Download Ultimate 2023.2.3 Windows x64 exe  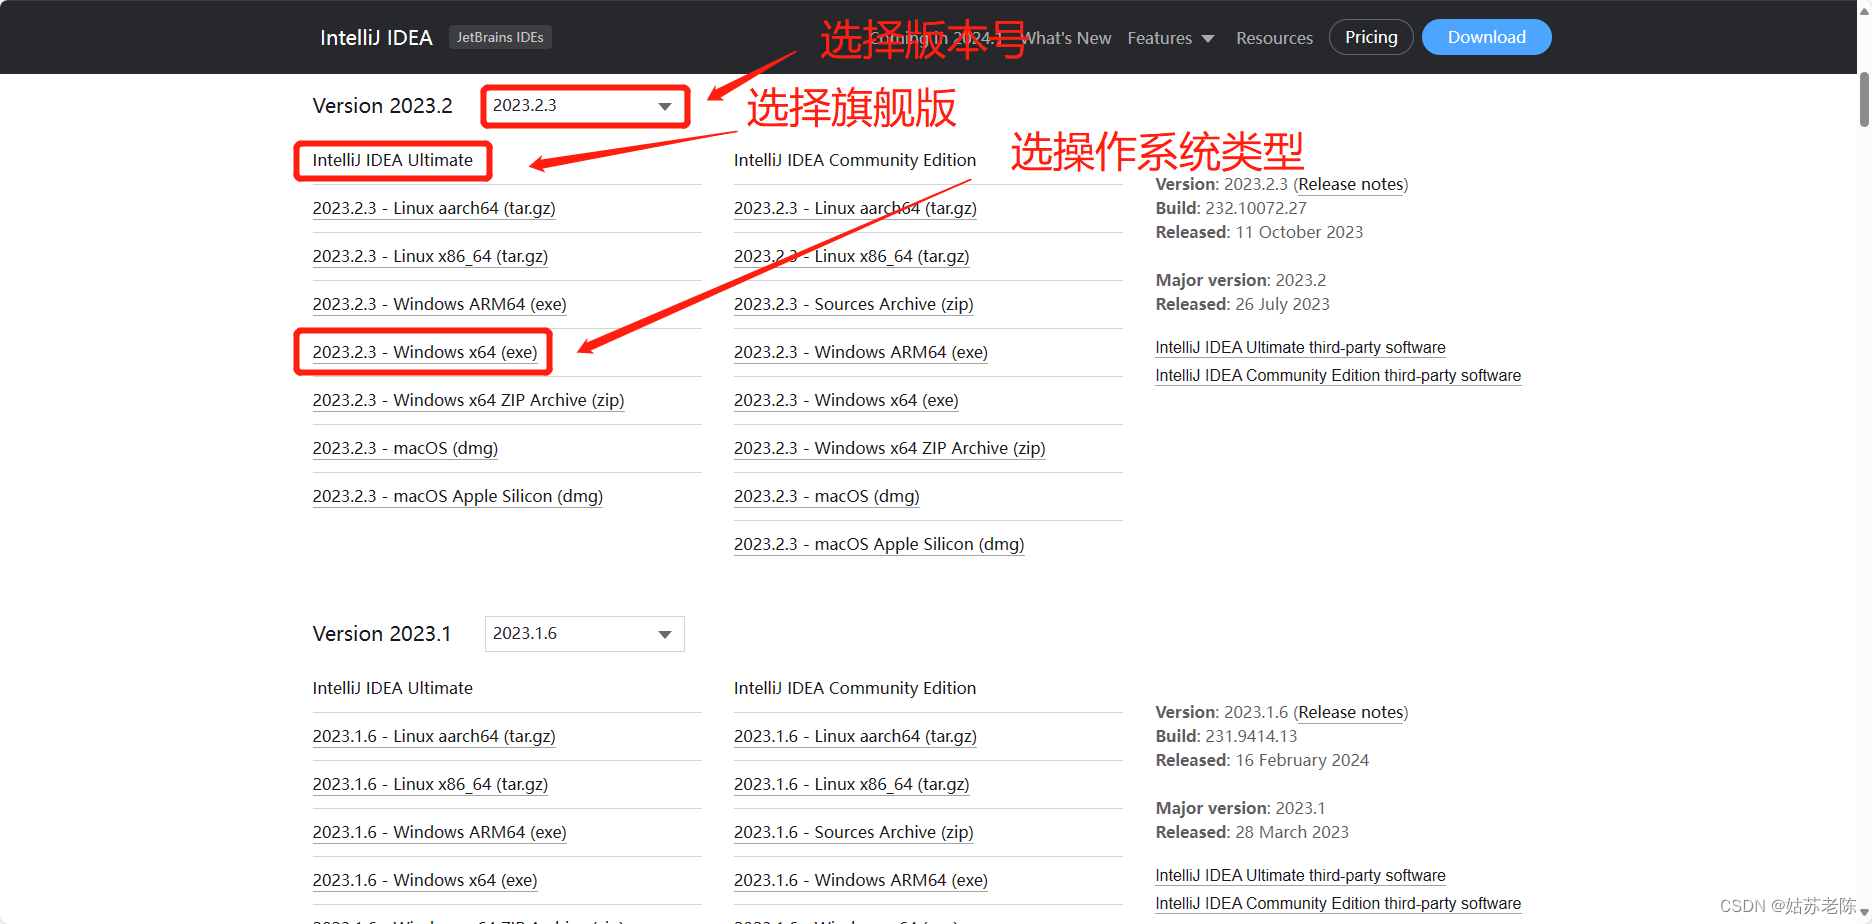point(425,352)
